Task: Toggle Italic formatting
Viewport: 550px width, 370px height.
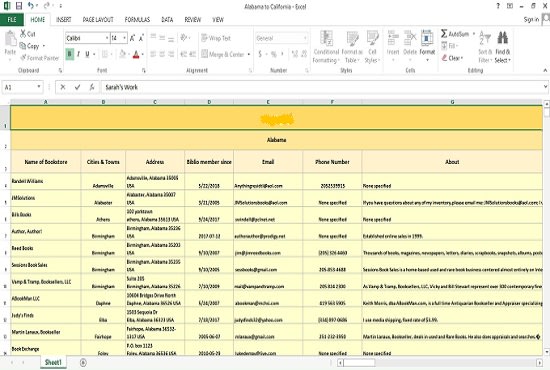Action: tap(79, 54)
